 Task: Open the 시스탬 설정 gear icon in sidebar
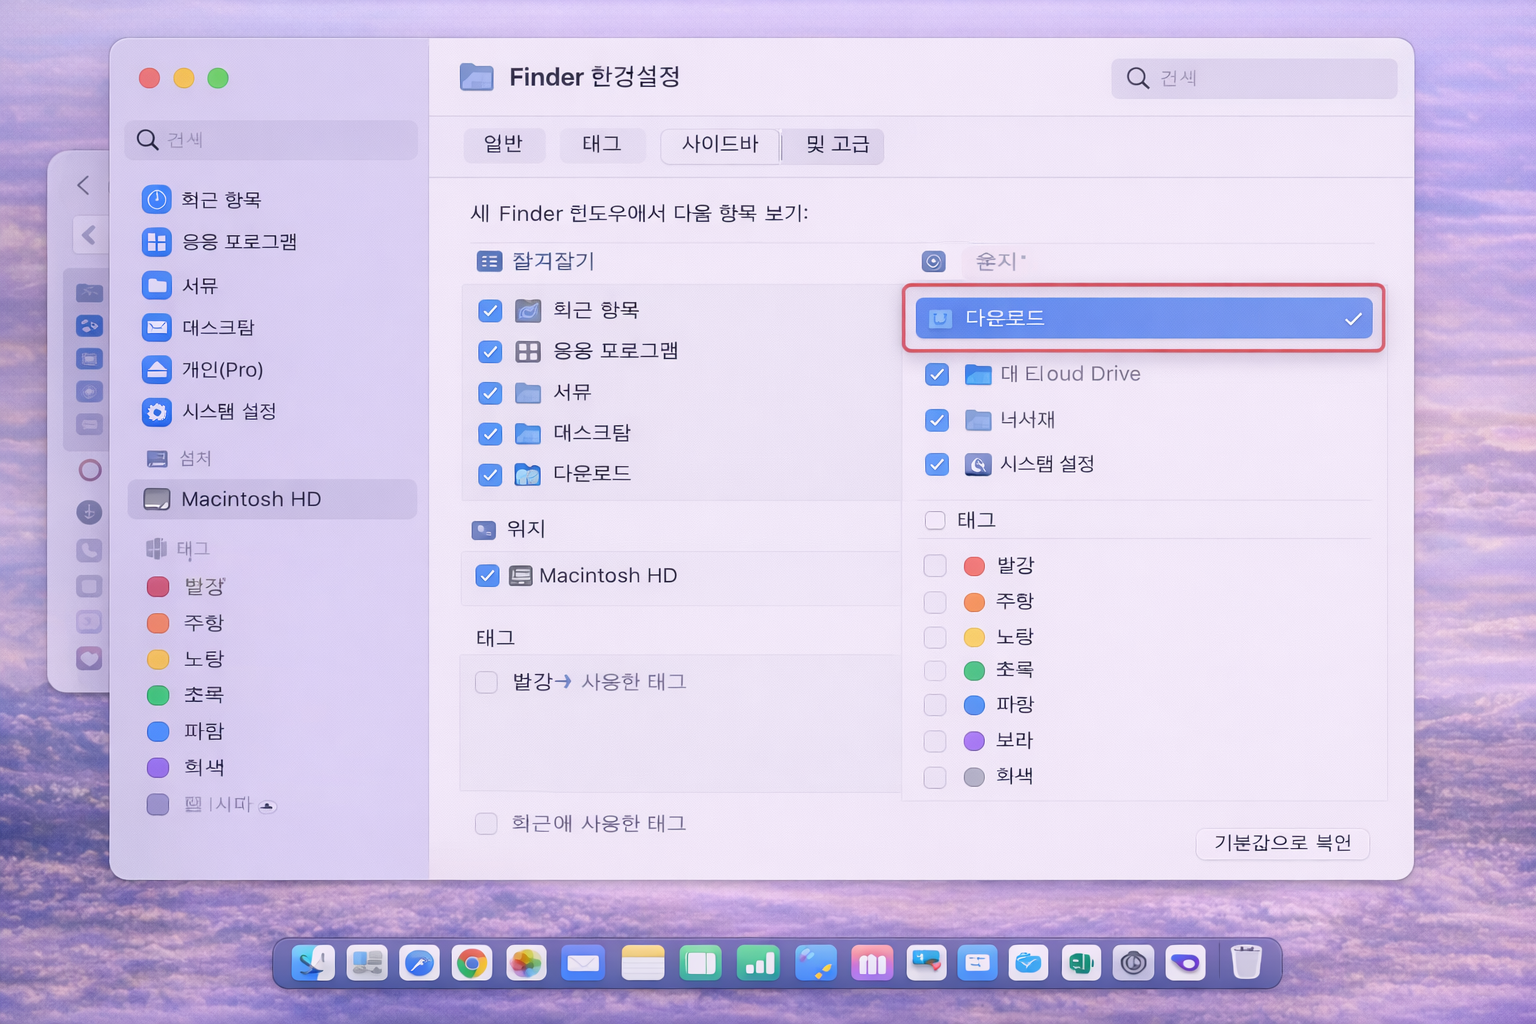[157, 412]
